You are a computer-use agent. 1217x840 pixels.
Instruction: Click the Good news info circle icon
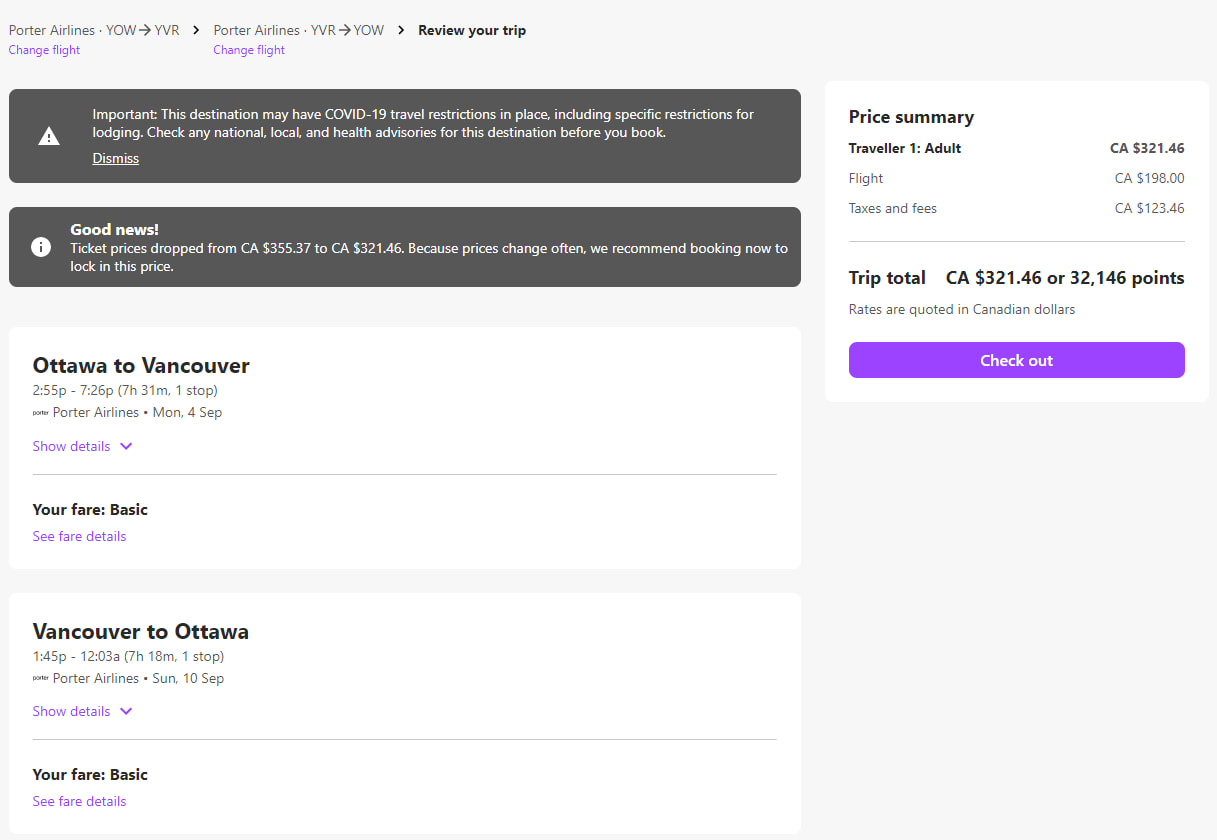(x=41, y=247)
